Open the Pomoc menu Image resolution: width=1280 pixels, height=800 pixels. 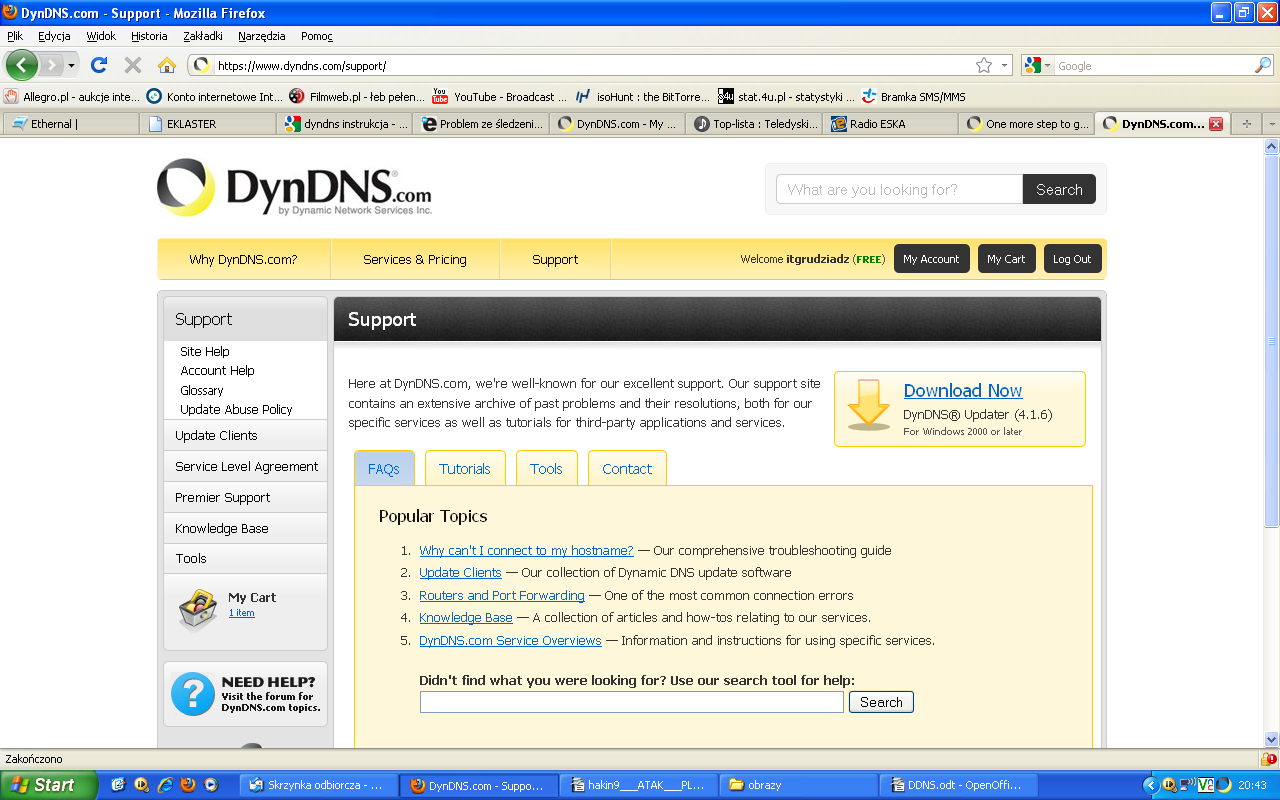coord(317,36)
